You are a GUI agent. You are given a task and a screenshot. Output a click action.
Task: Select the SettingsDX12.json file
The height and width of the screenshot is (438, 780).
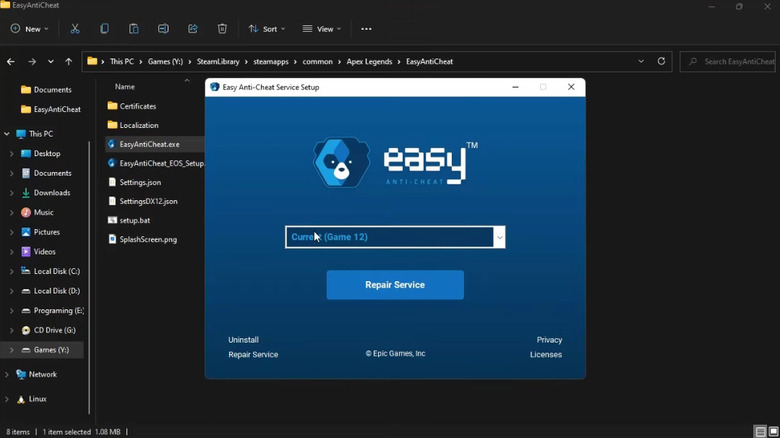tap(142, 201)
